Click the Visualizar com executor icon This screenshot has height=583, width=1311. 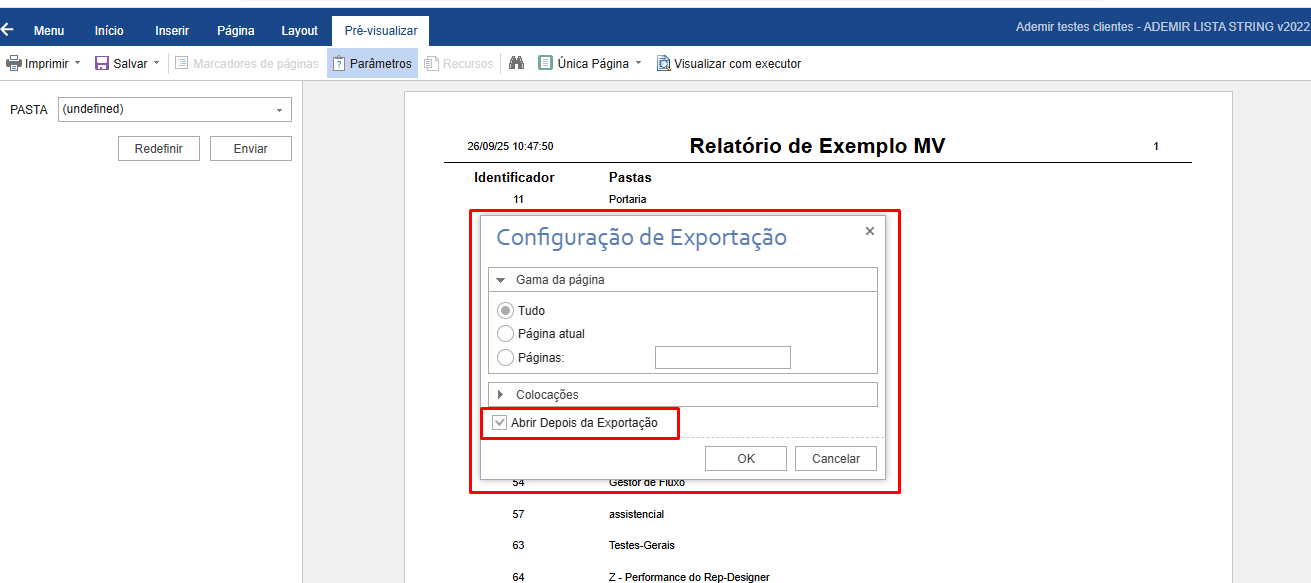[663, 64]
